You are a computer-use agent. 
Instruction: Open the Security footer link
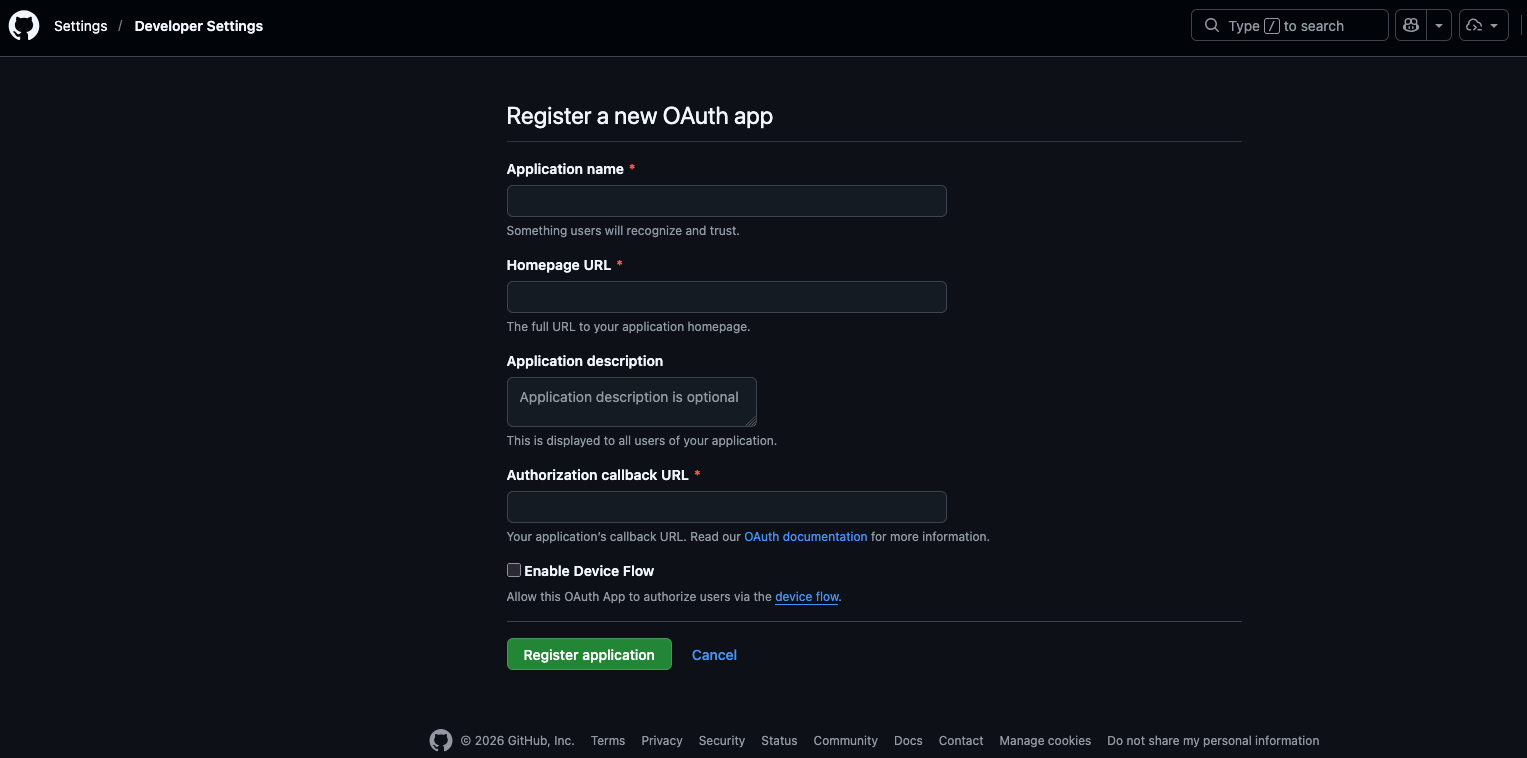(722, 741)
